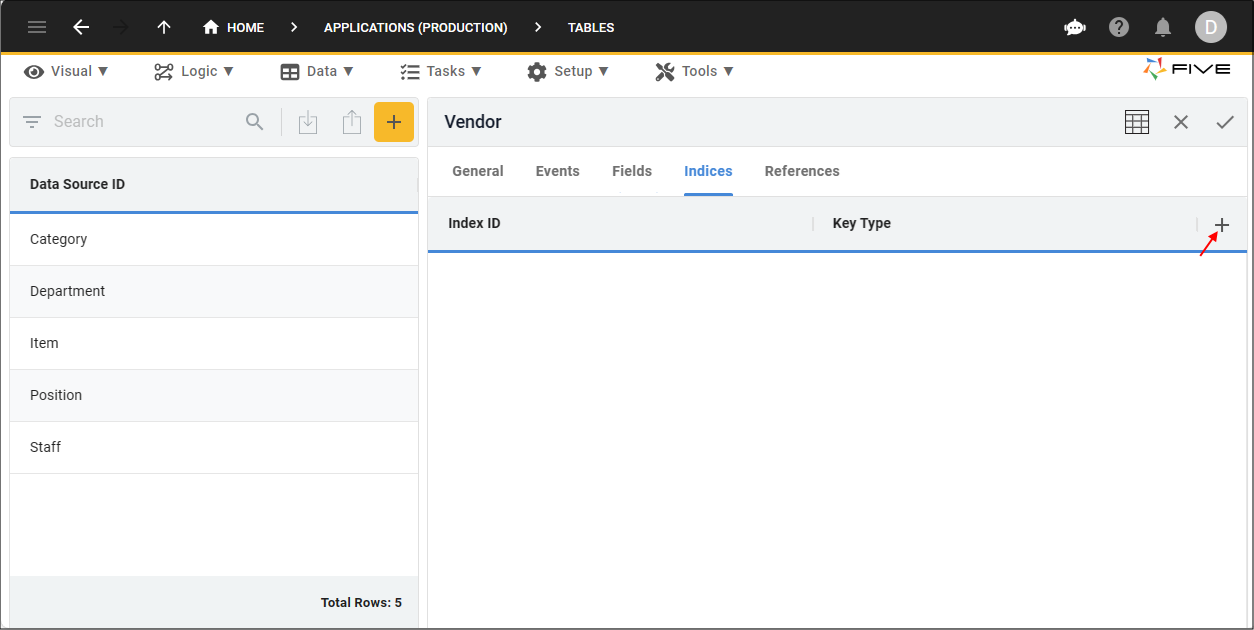Click the forward arrow icon

click(x=122, y=27)
